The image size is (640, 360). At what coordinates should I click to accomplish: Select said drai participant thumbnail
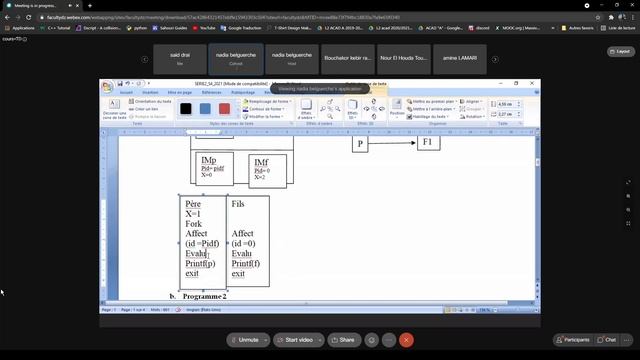pyautogui.click(x=180, y=59)
